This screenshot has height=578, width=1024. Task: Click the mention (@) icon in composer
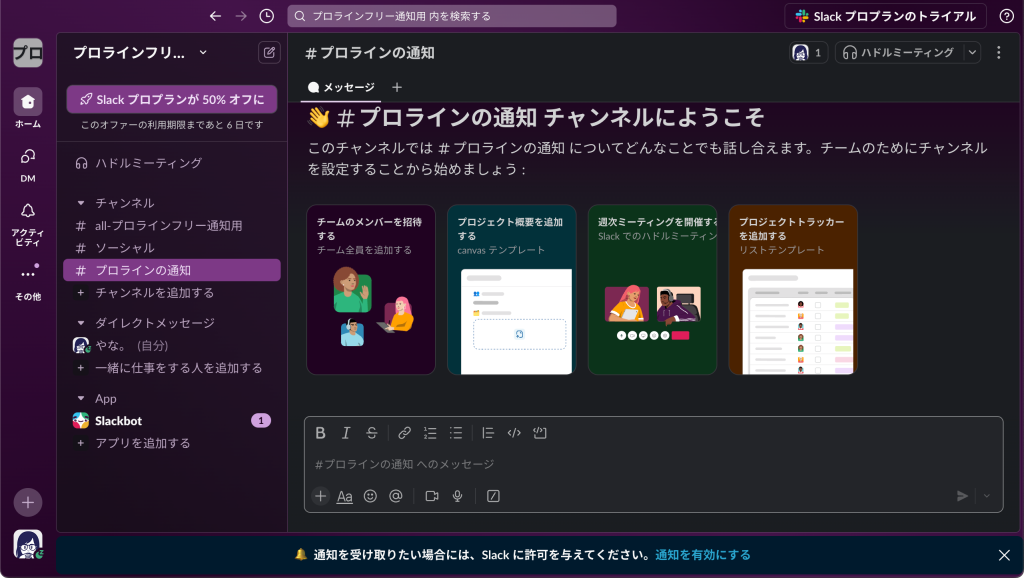pos(395,495)
